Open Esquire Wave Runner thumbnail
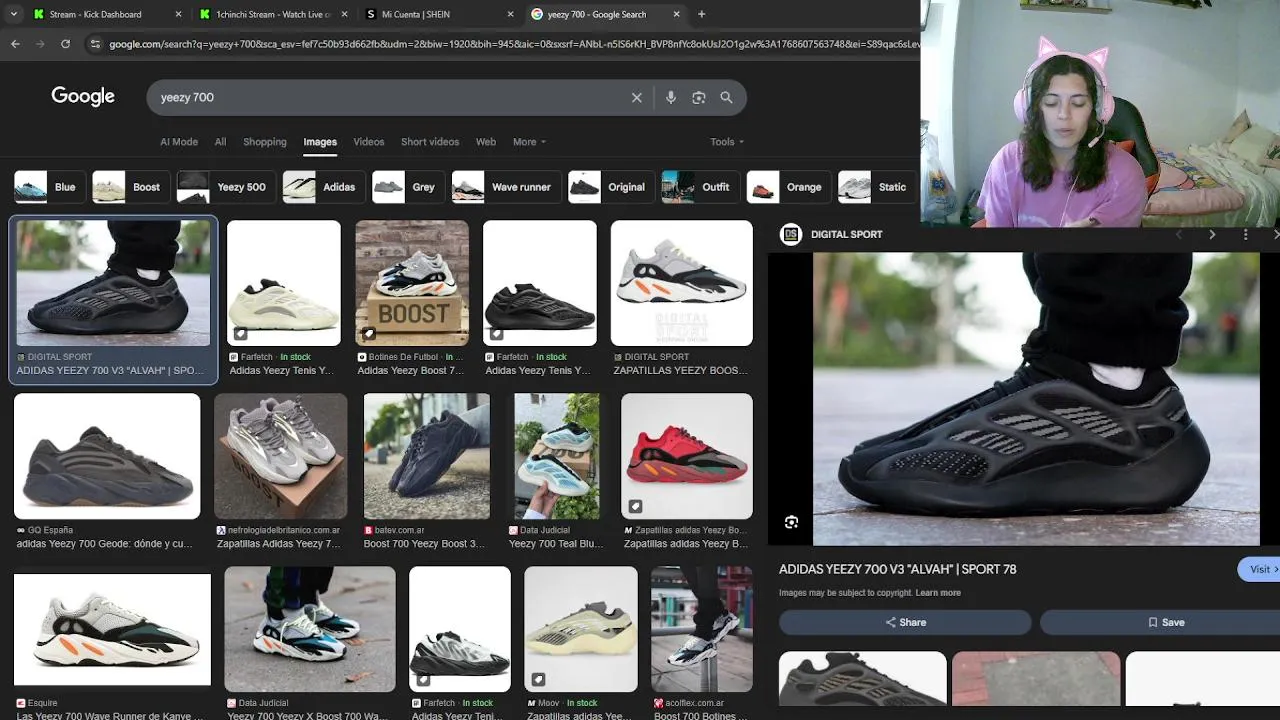The width and height of the screenshot is (1280, 720). click(x=112, y=630)
